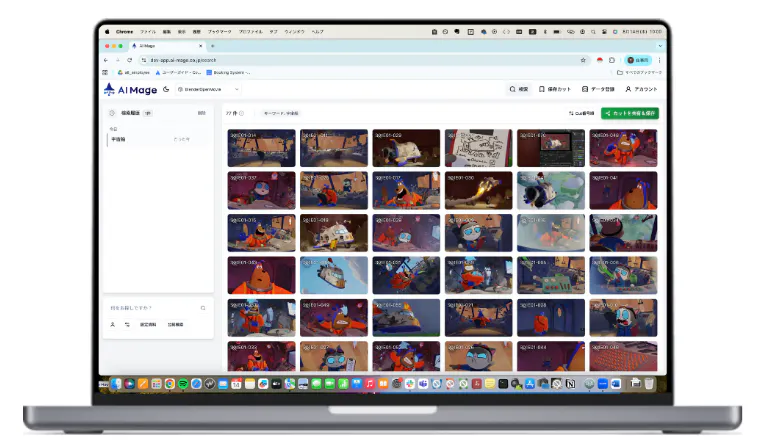
Task: Open the Chrome profile chip
Action: coord(638,60)
